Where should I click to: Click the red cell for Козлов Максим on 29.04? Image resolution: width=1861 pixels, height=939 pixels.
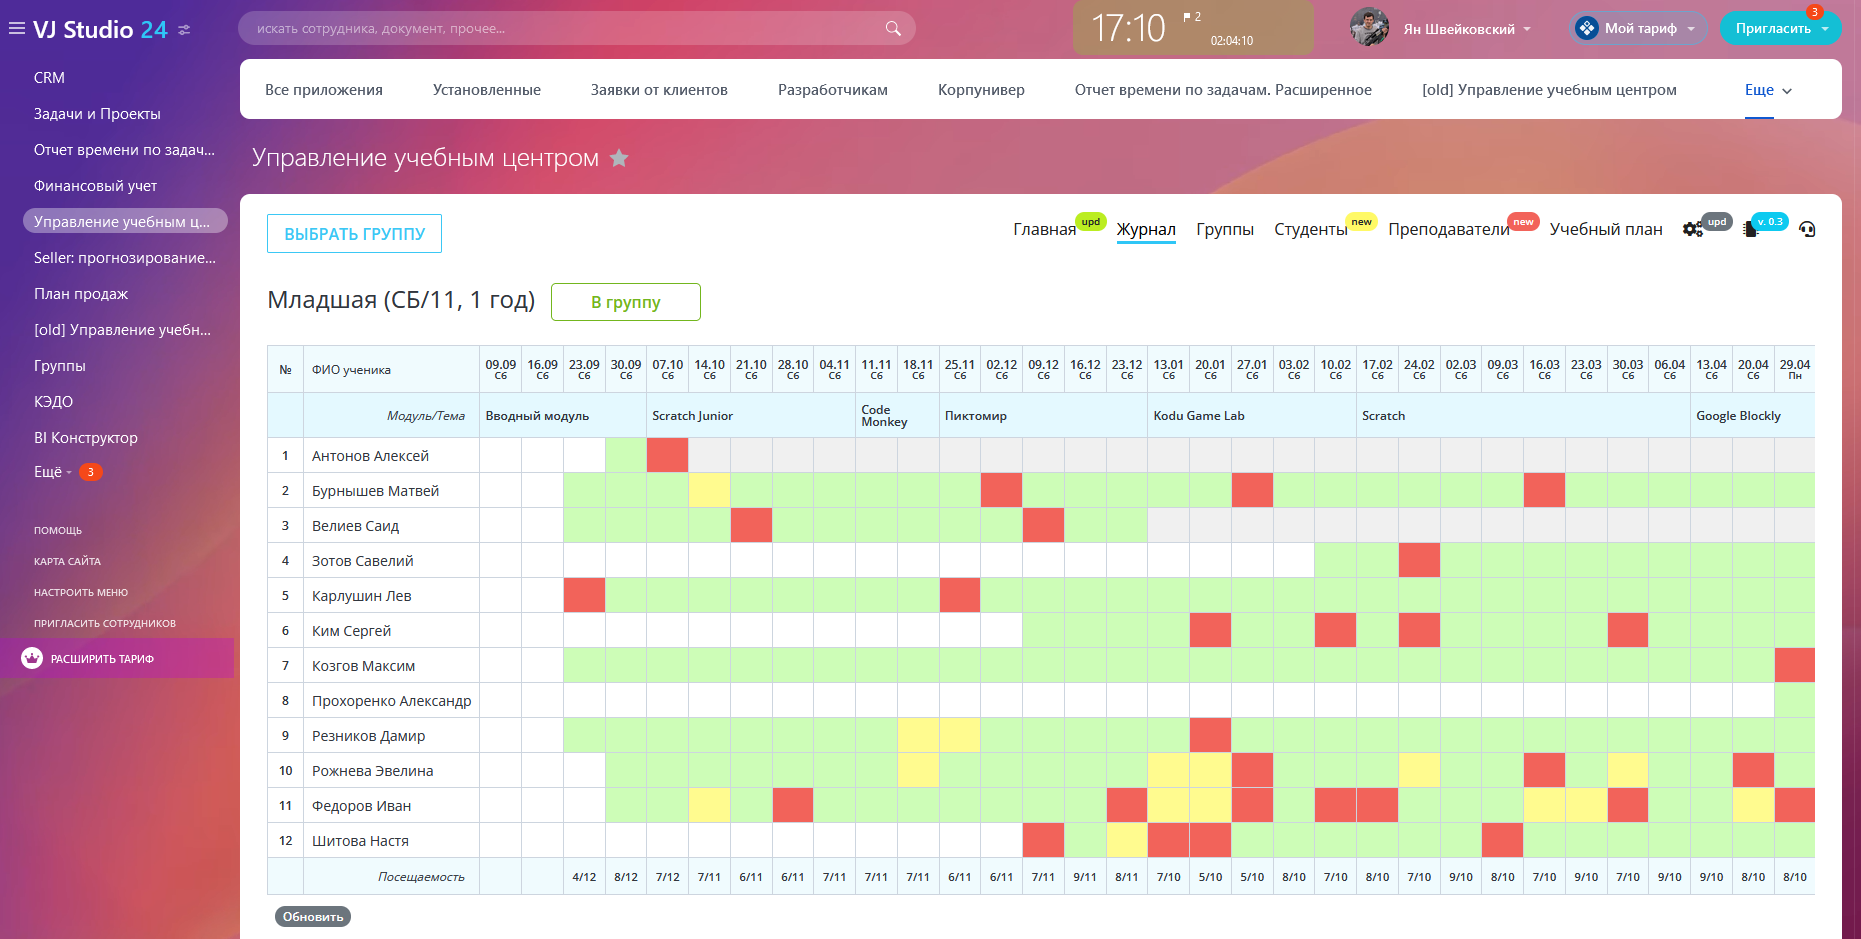1794,665
